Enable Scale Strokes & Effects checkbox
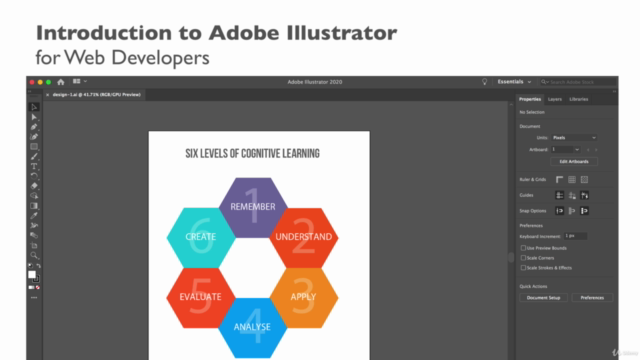Image resolution: width=640 pixels, height=360 pixels. pos(523,268)
